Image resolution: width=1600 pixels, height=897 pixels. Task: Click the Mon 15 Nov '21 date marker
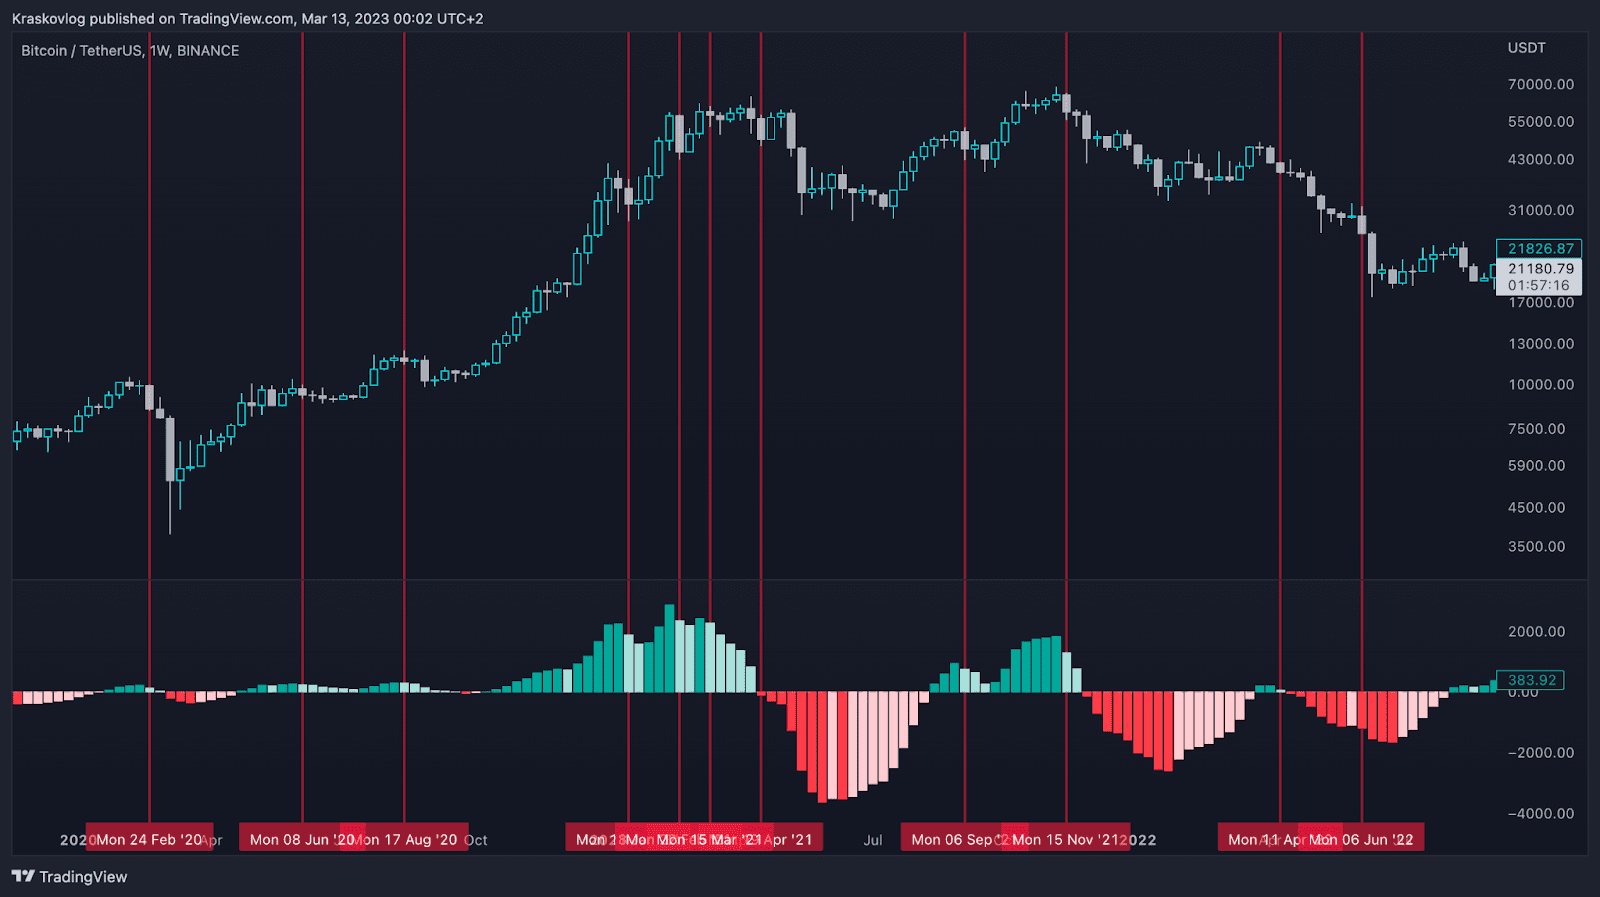click(x=1067, y=840)
